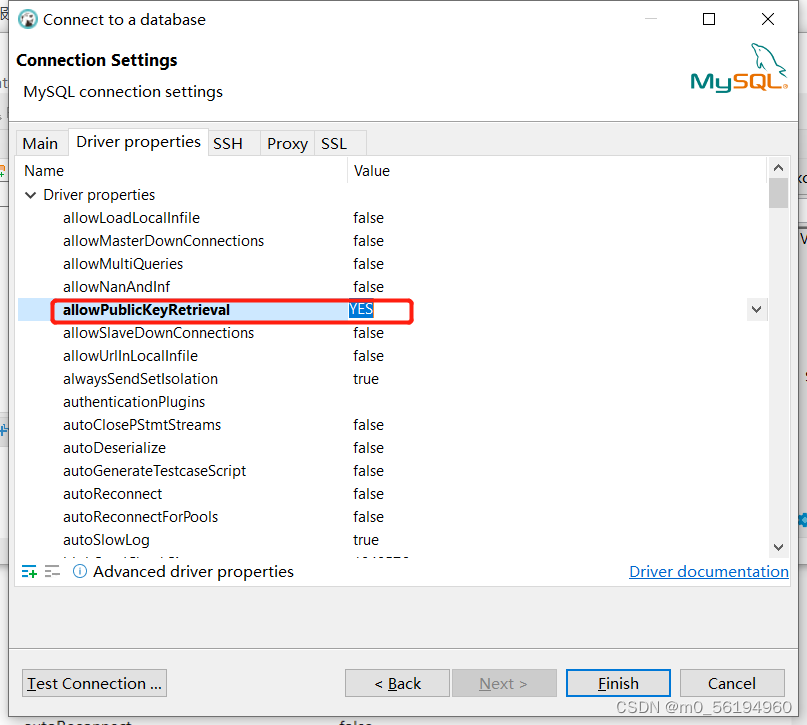Viewport: 807px width, 725px height.
Task: Click the info icon beside Advanced driver properties
Action: (79, 571)
